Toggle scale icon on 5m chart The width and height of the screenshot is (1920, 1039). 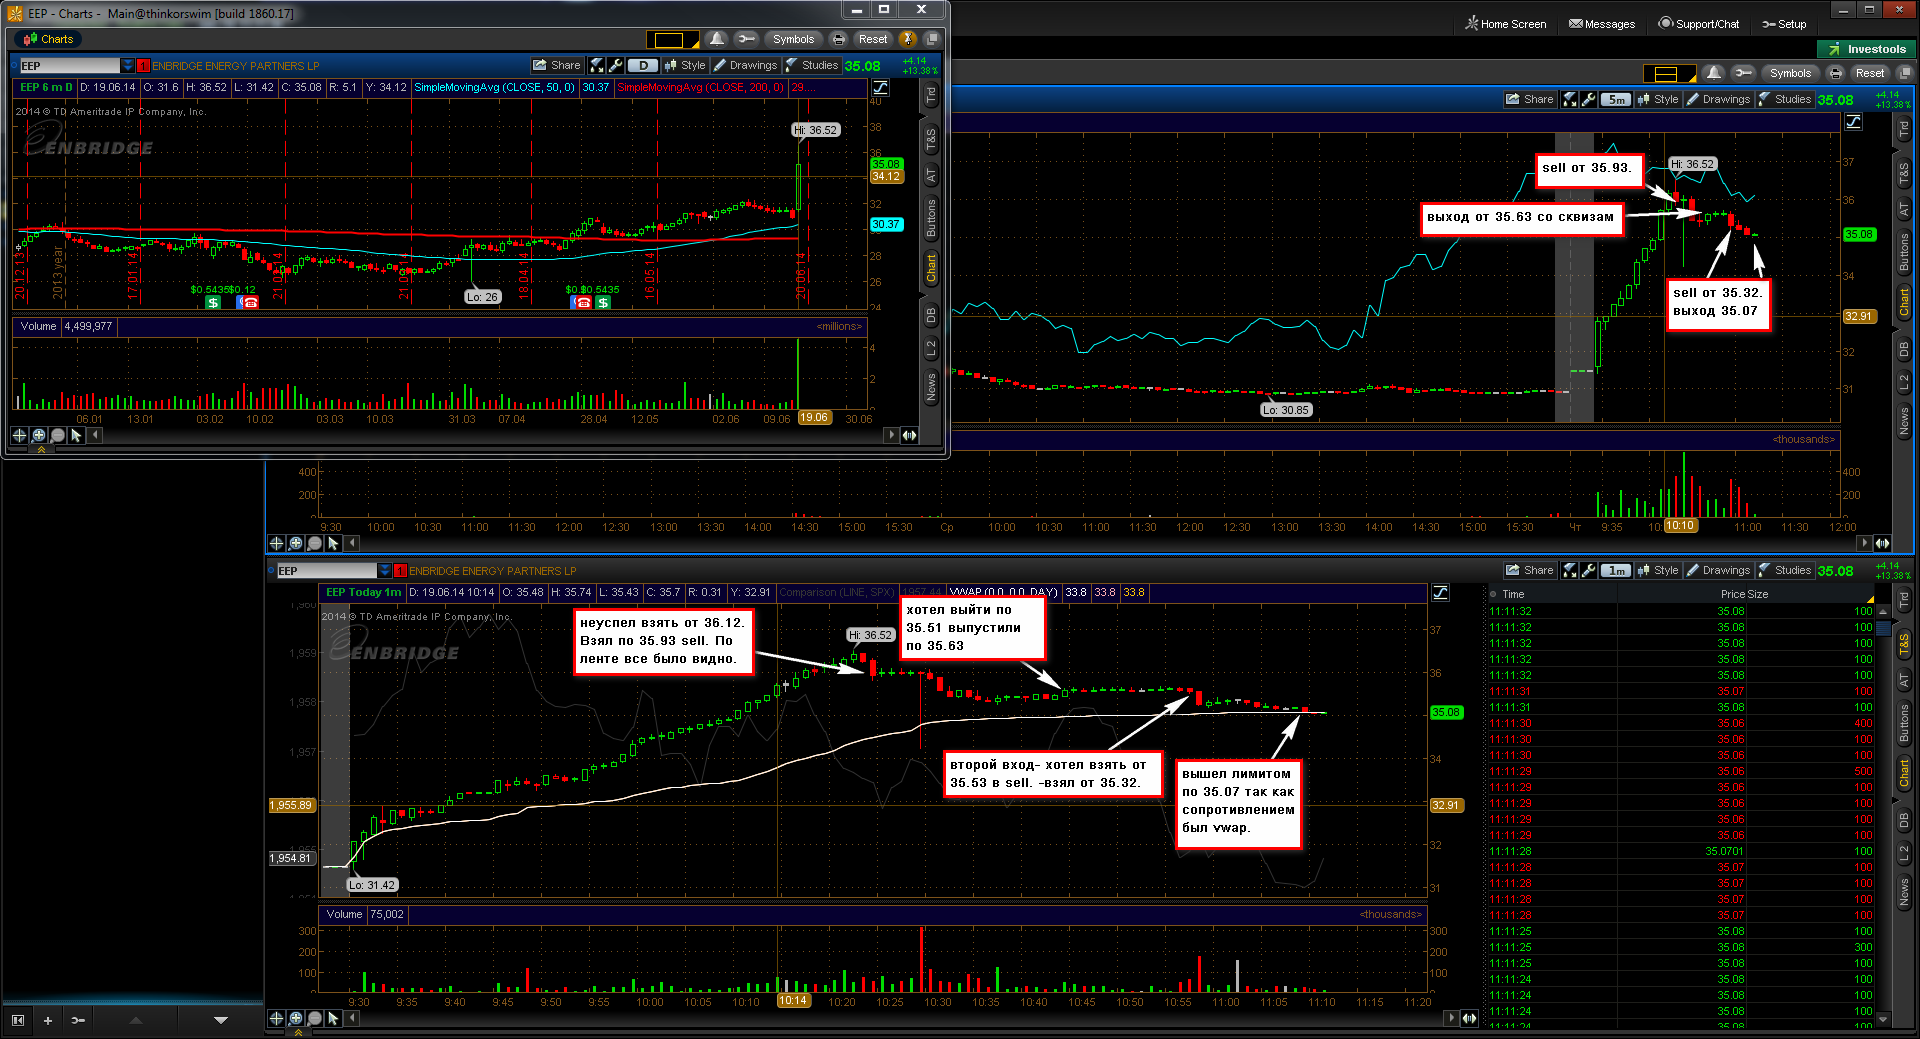pyautogui.click(x=1853, y=121)
